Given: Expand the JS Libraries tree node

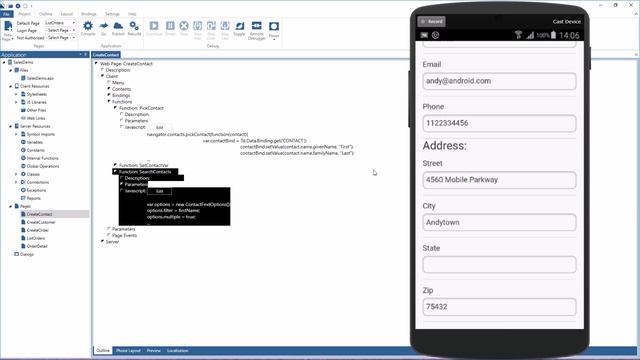Looking at the screenshot, I should 16,102.
